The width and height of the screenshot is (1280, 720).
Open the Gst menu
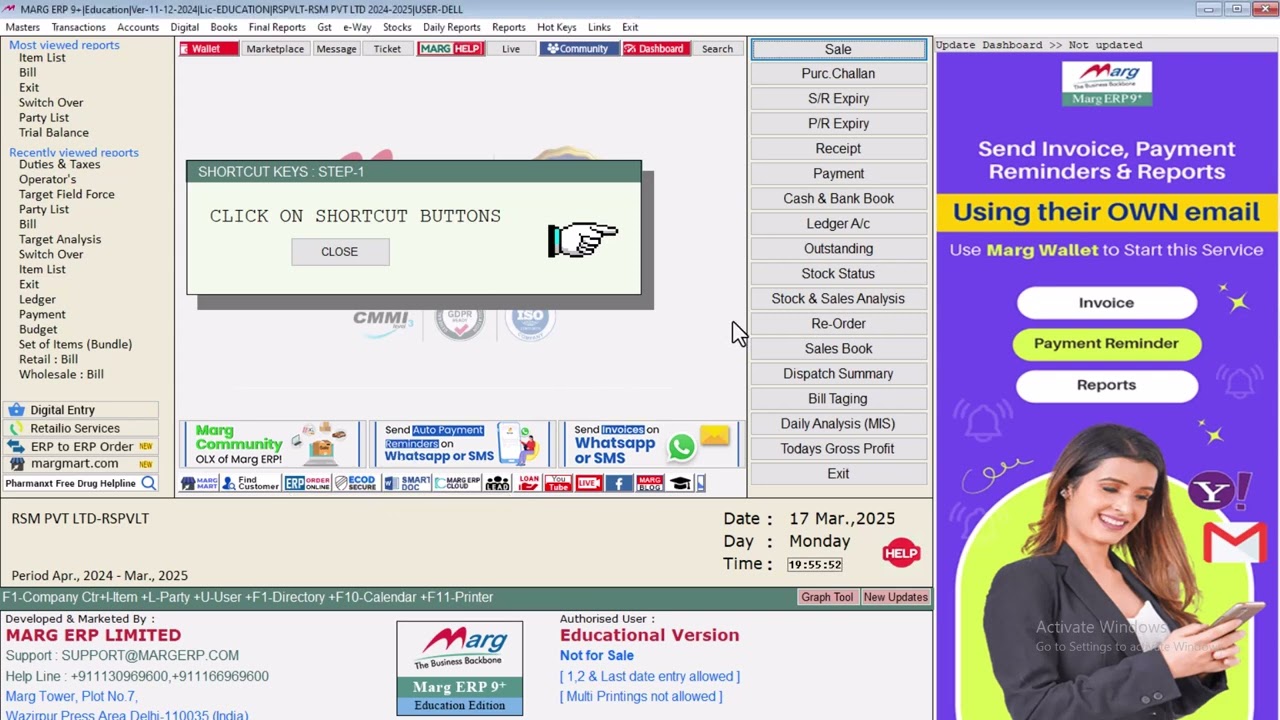coord(324,27)
